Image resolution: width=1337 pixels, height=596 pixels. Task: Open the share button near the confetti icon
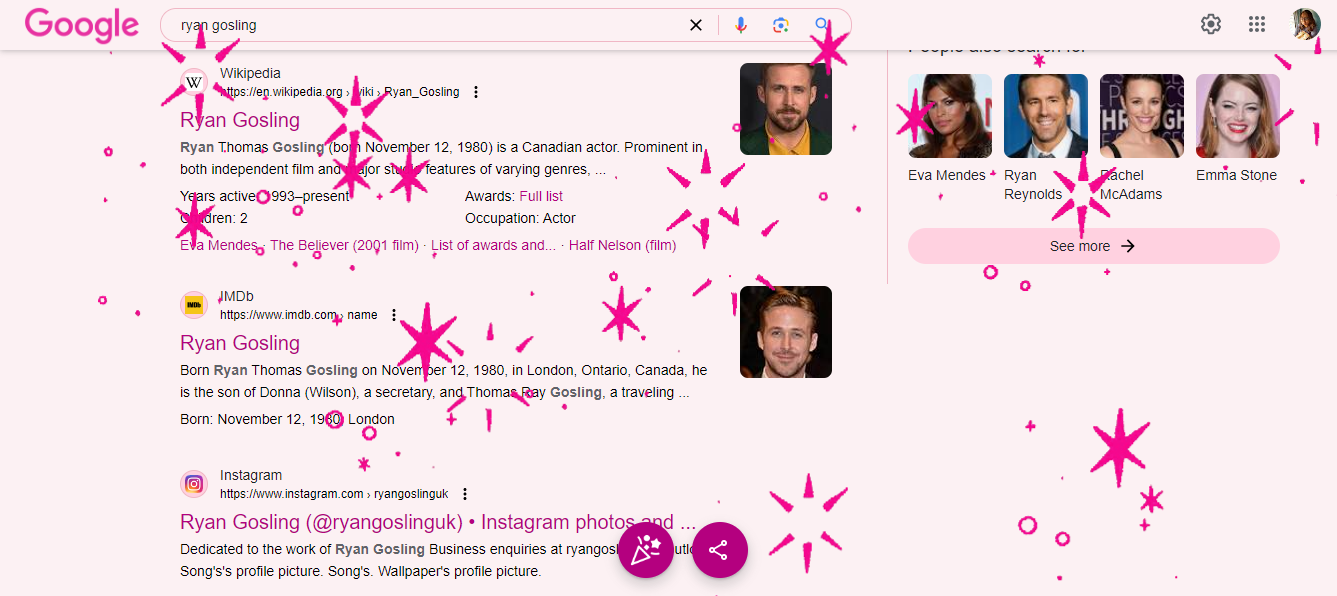[719, 550]
